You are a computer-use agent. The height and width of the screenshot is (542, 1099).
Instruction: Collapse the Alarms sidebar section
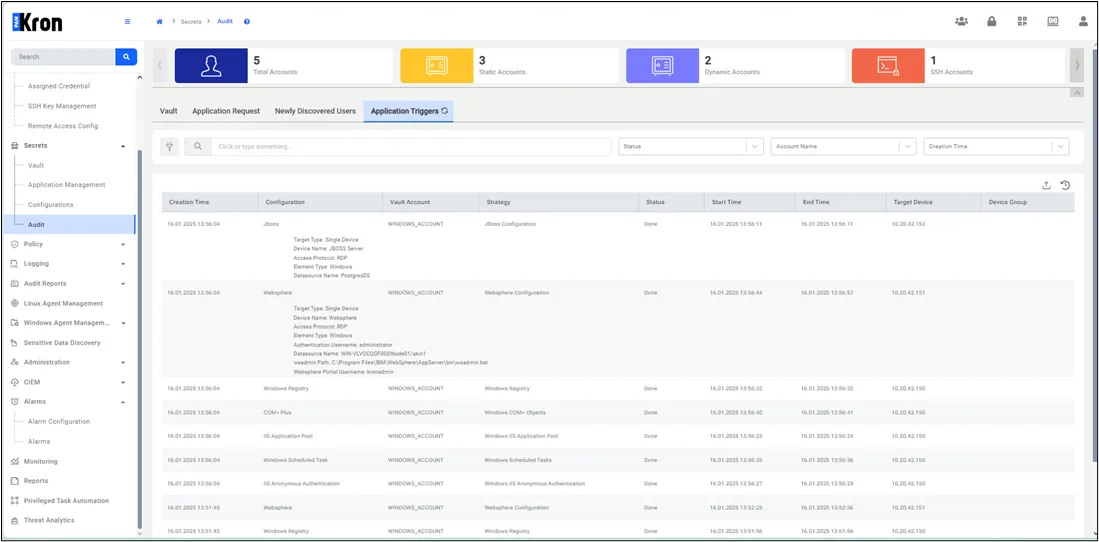click(x=123, y=402)
